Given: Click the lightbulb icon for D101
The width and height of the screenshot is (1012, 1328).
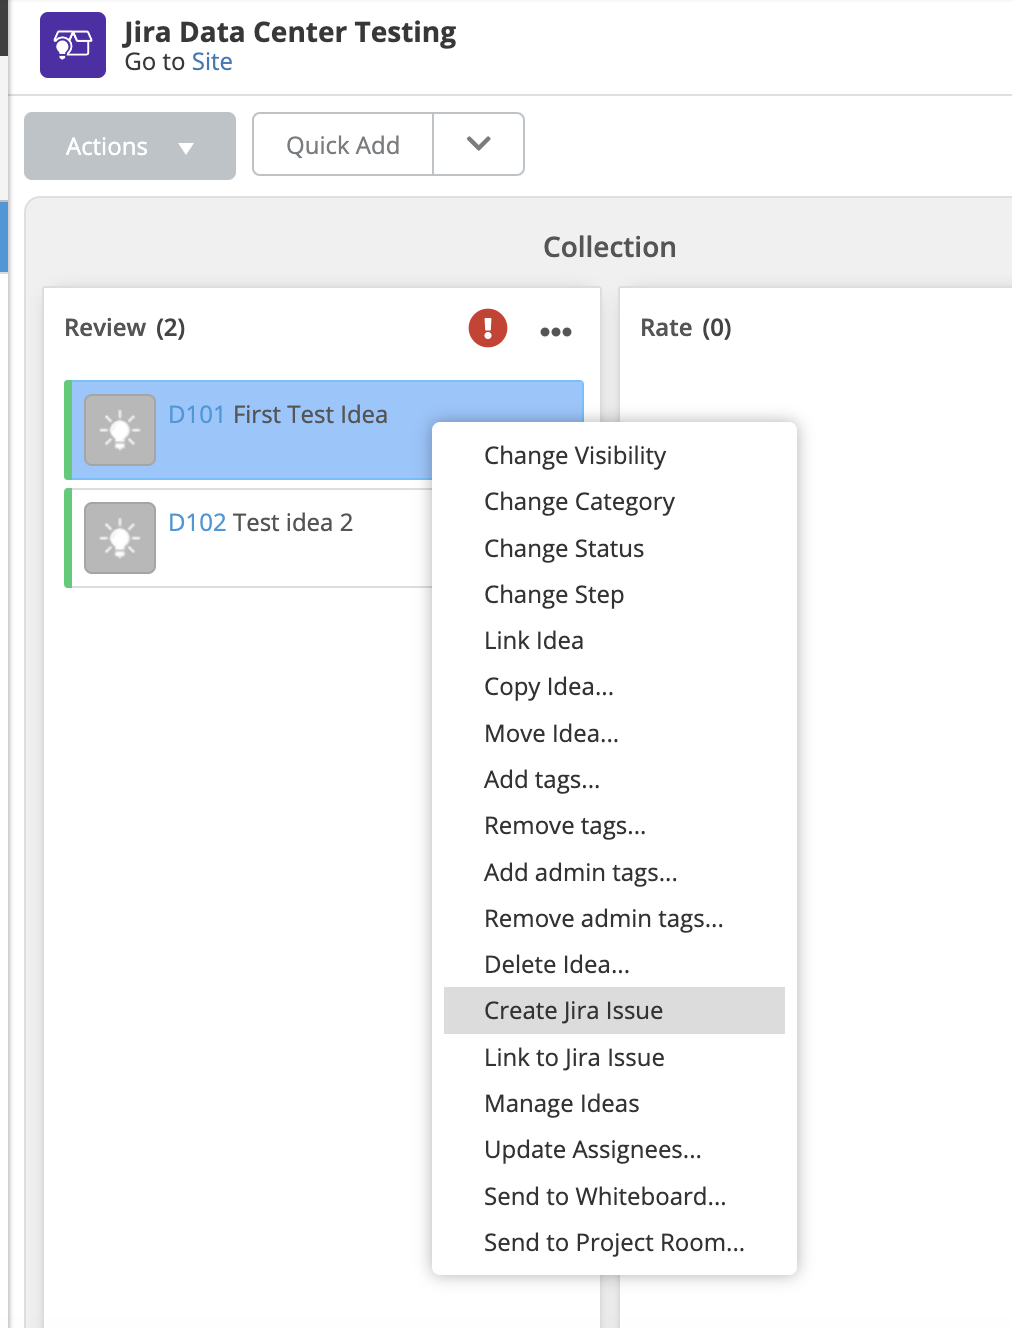Looking at the screenshot, I should [x=120, y=430].
